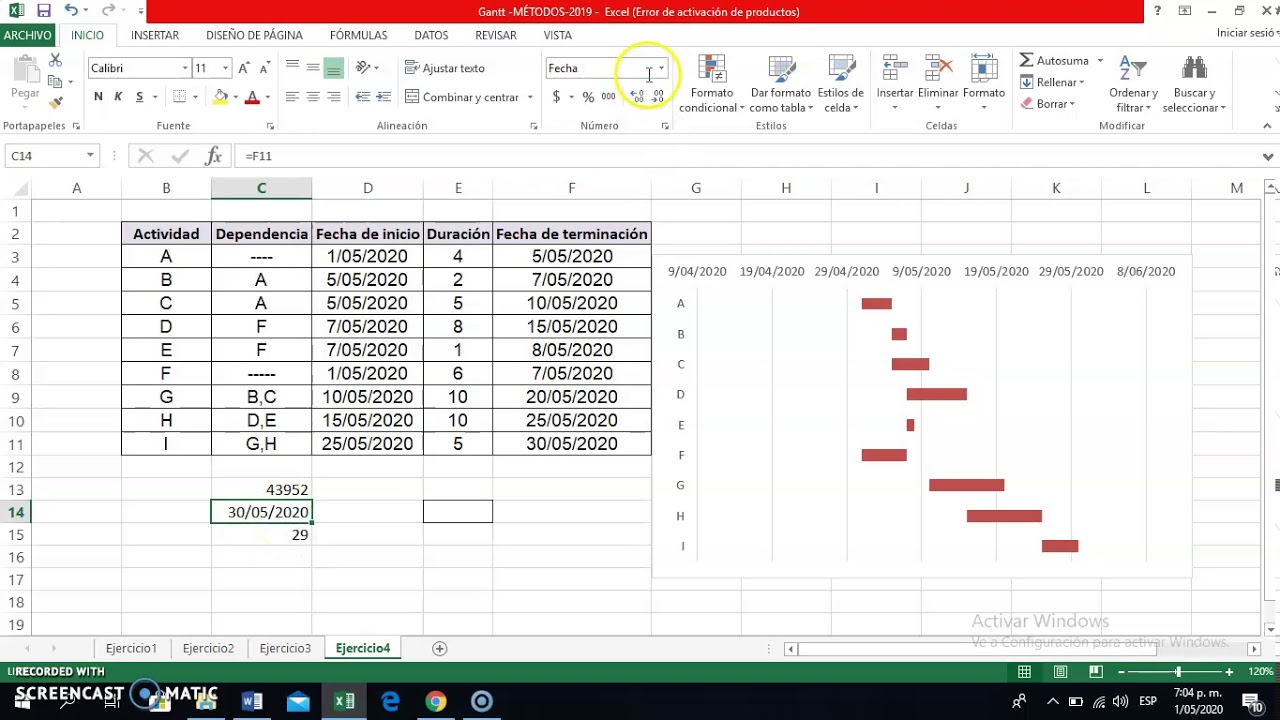Open Dar formato como tabla

coord(780,84)
